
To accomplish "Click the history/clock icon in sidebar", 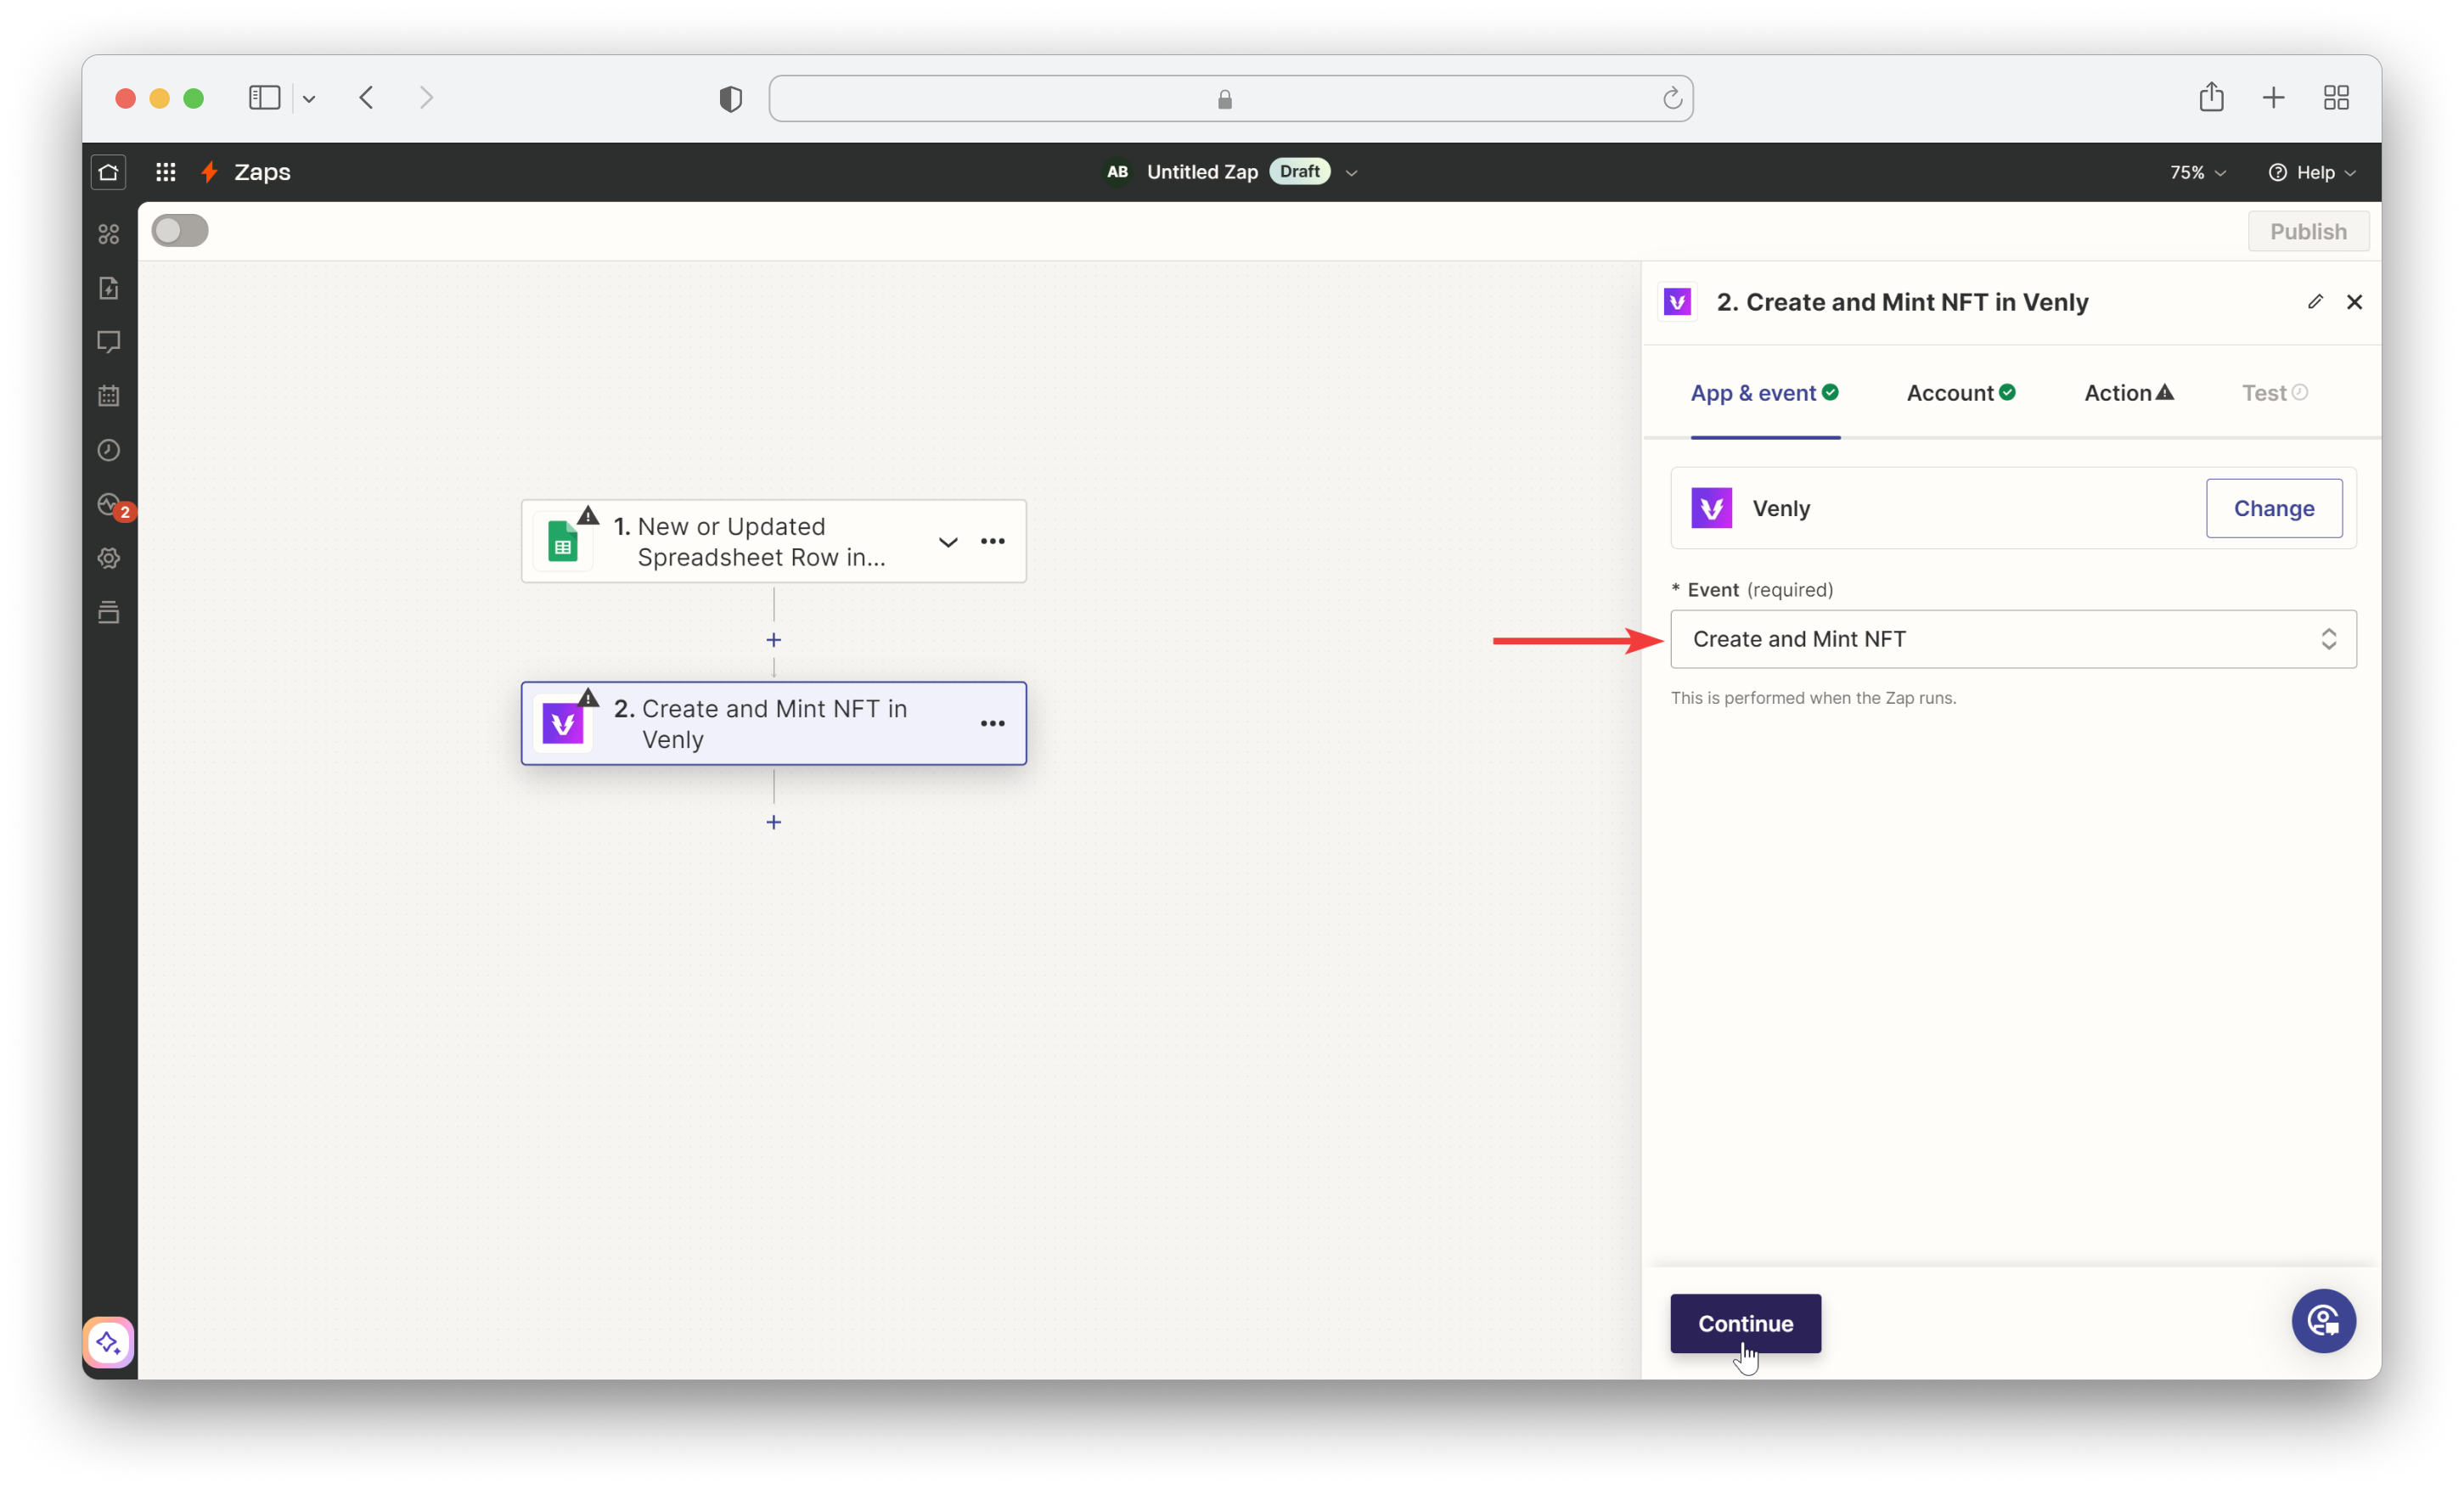I will [107, 449].
